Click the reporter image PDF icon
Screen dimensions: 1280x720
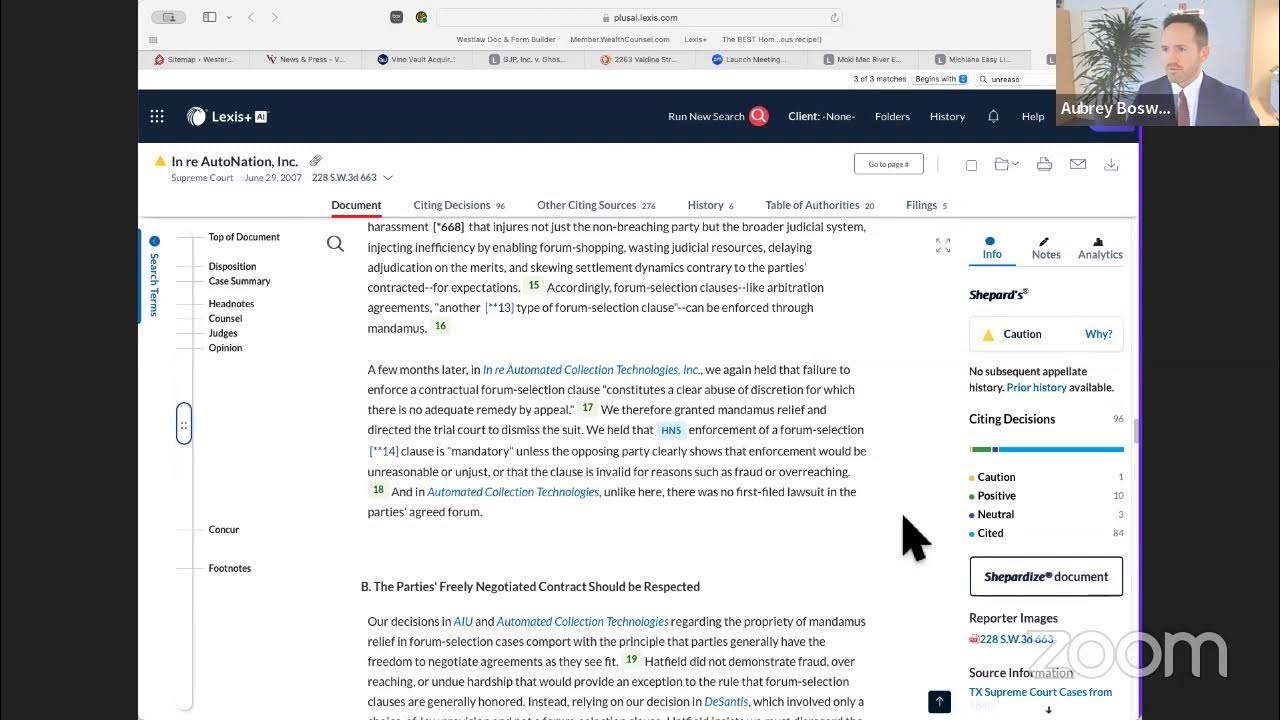[974, 639]
